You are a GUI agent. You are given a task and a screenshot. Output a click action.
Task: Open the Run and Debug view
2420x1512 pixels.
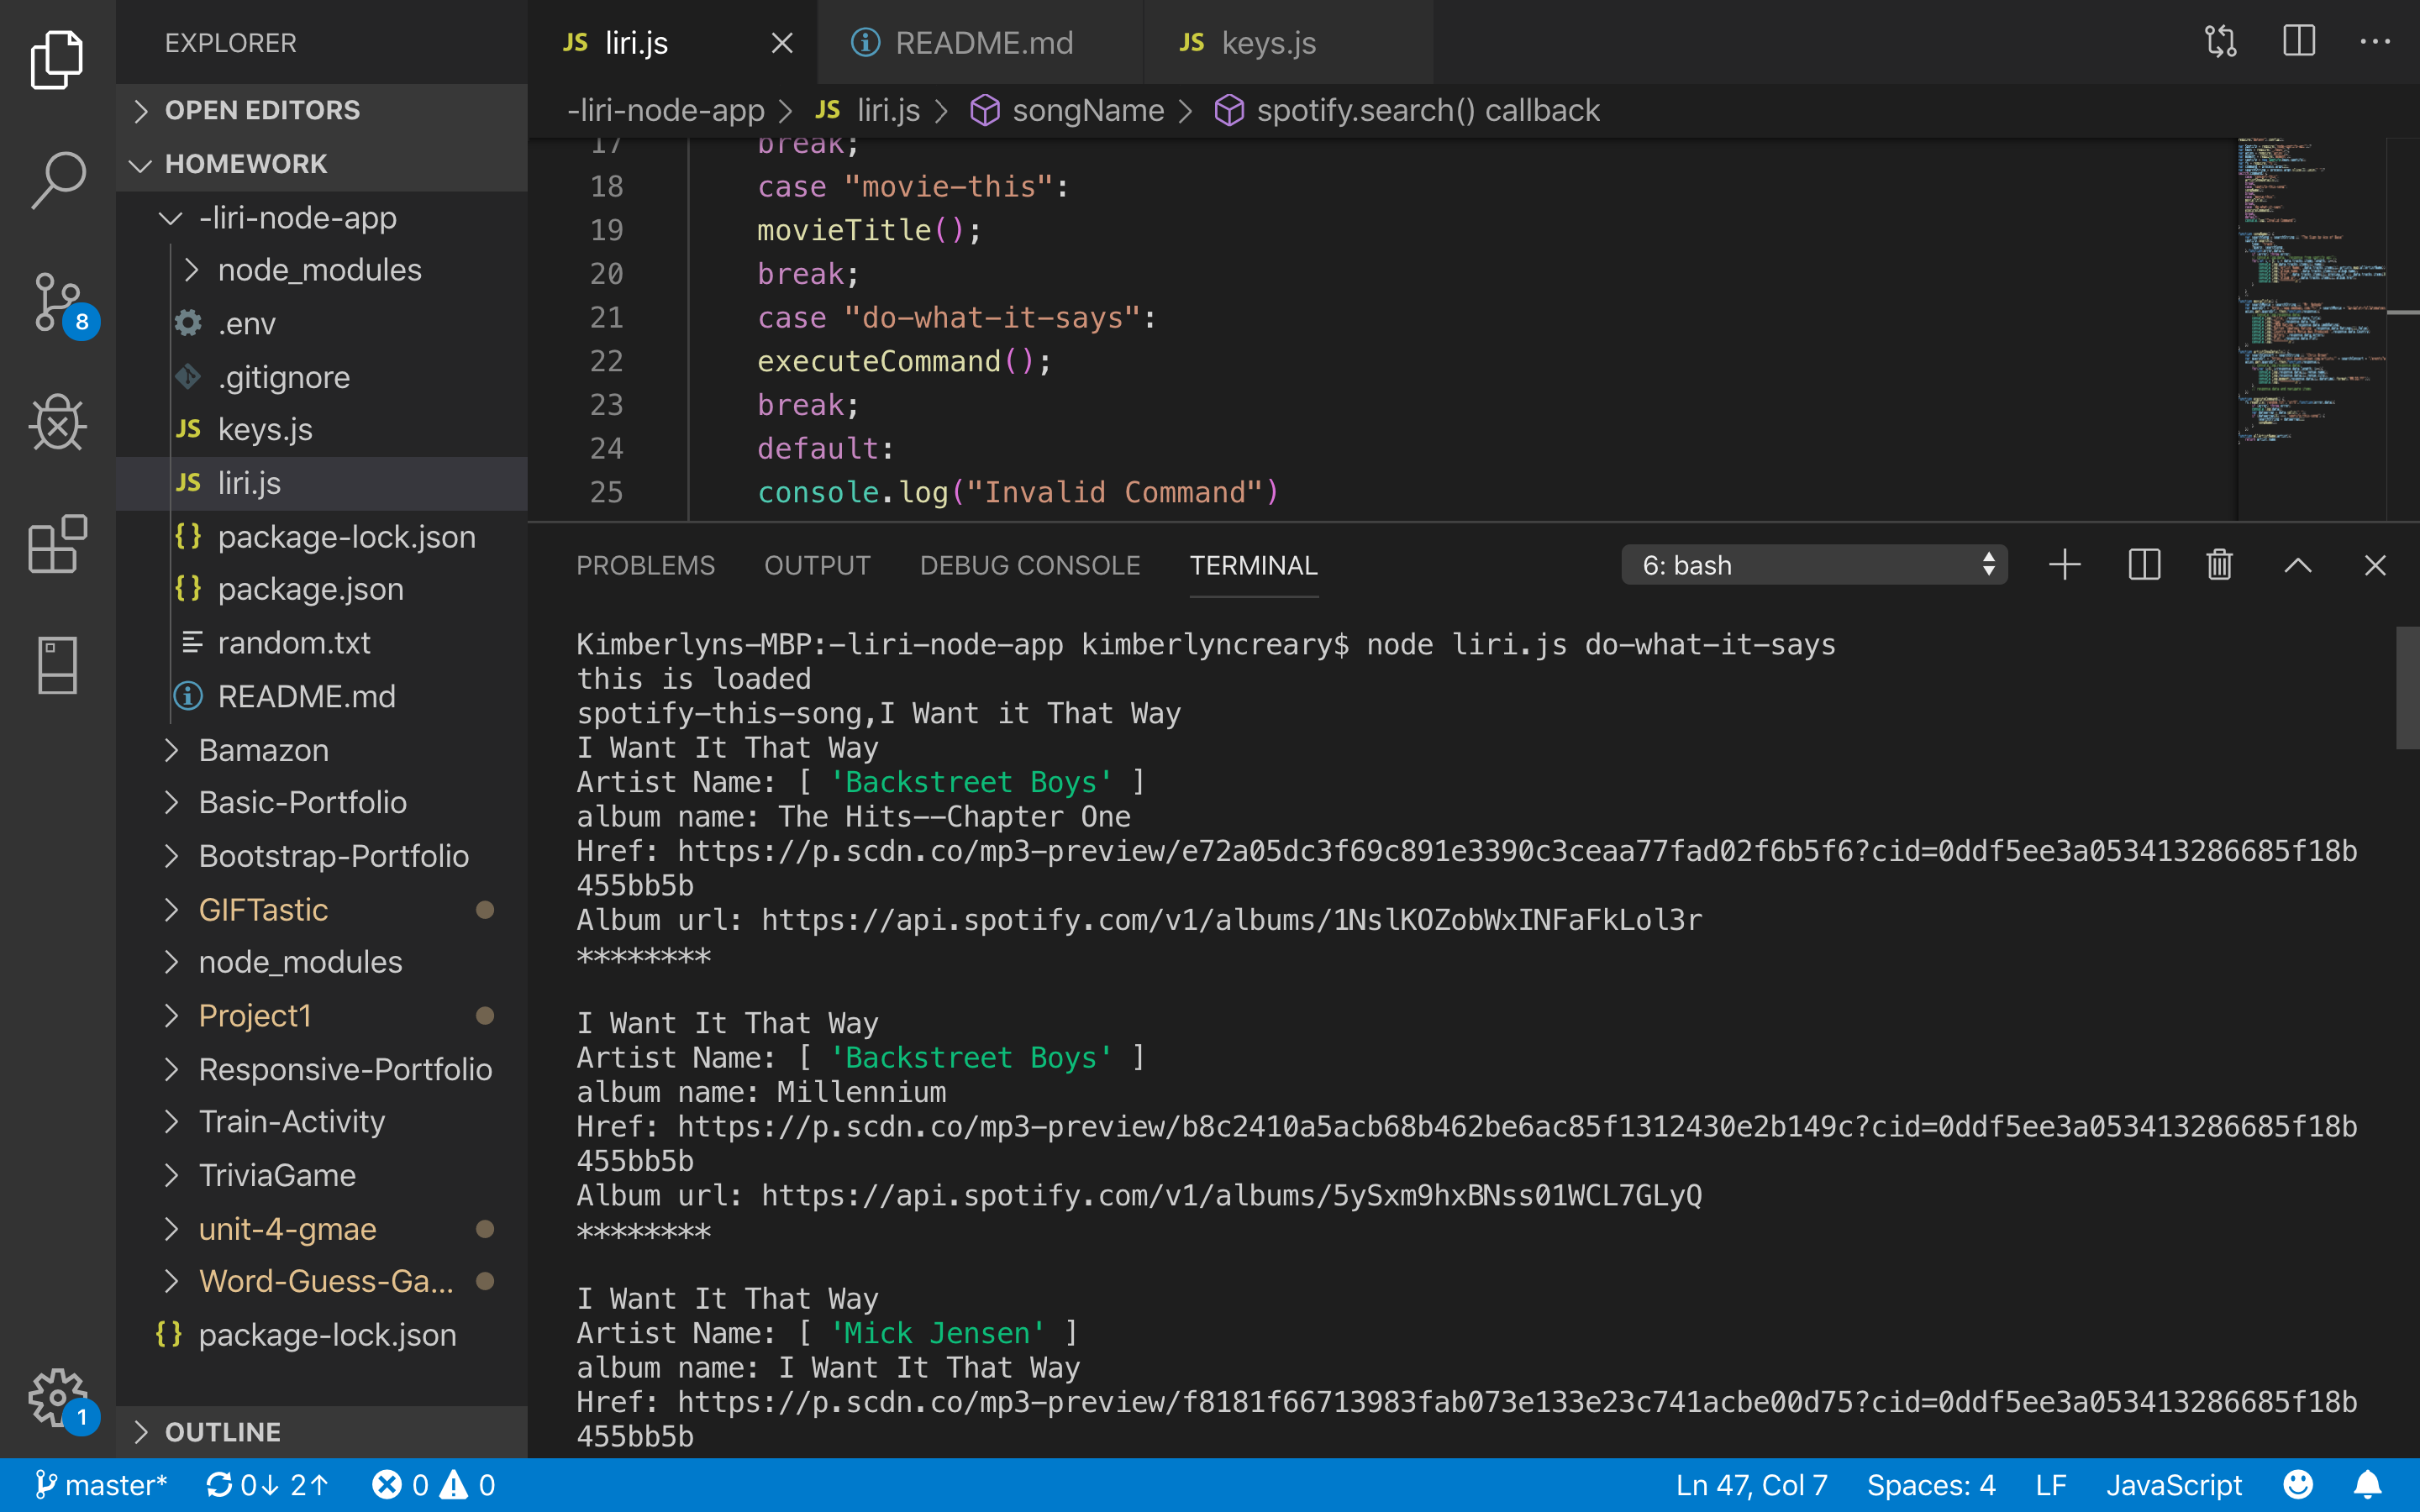tap(57, 423)
